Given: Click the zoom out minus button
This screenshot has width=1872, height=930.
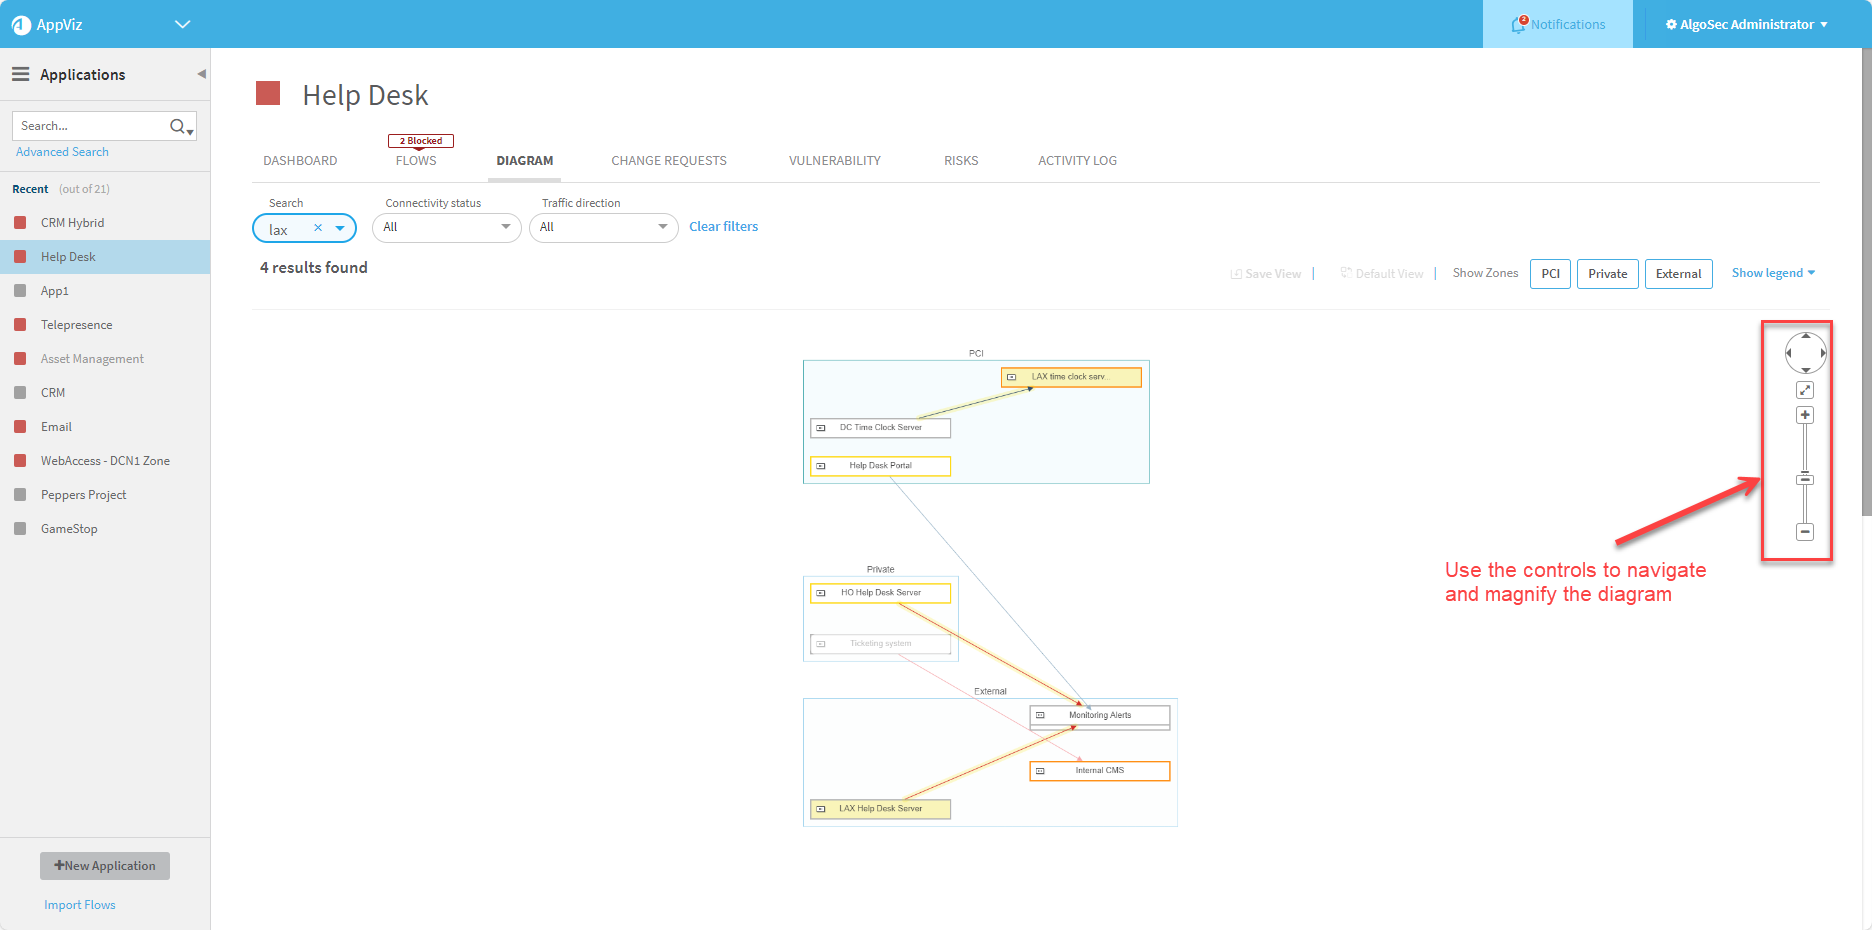Looking at the screenshot, I should 1805,532.
